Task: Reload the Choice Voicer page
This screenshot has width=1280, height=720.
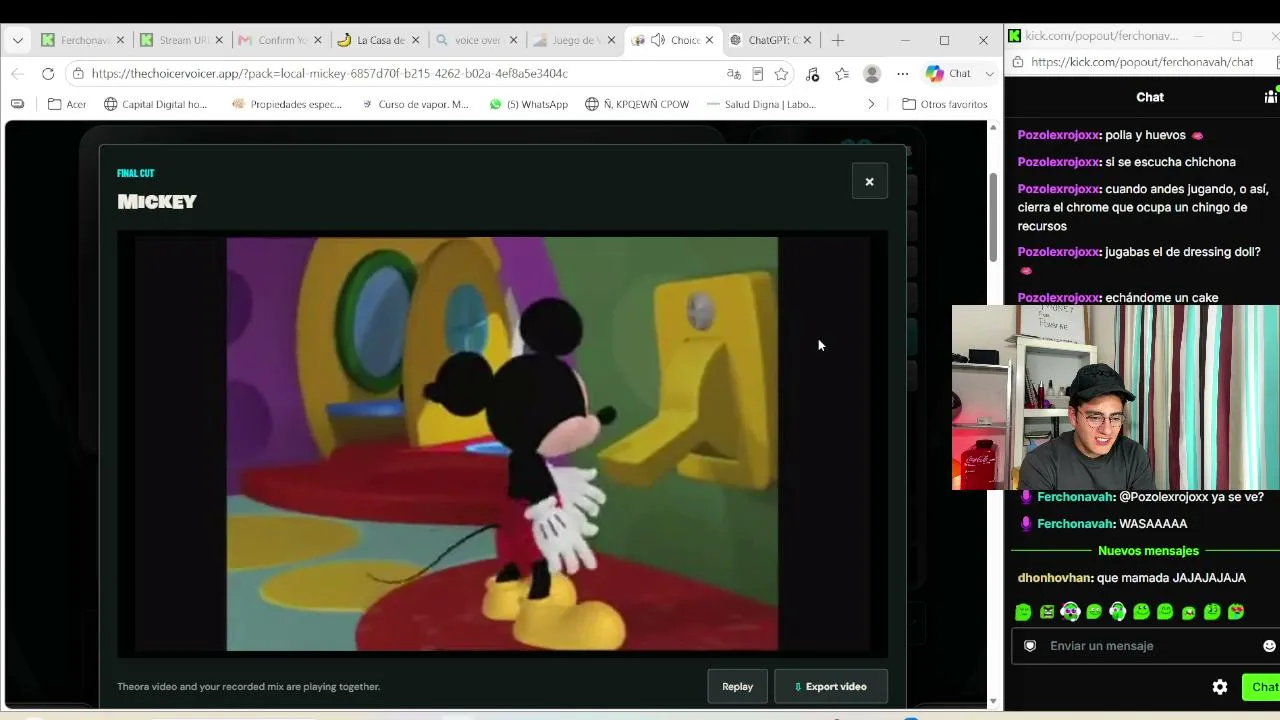Action: (48, 73)
